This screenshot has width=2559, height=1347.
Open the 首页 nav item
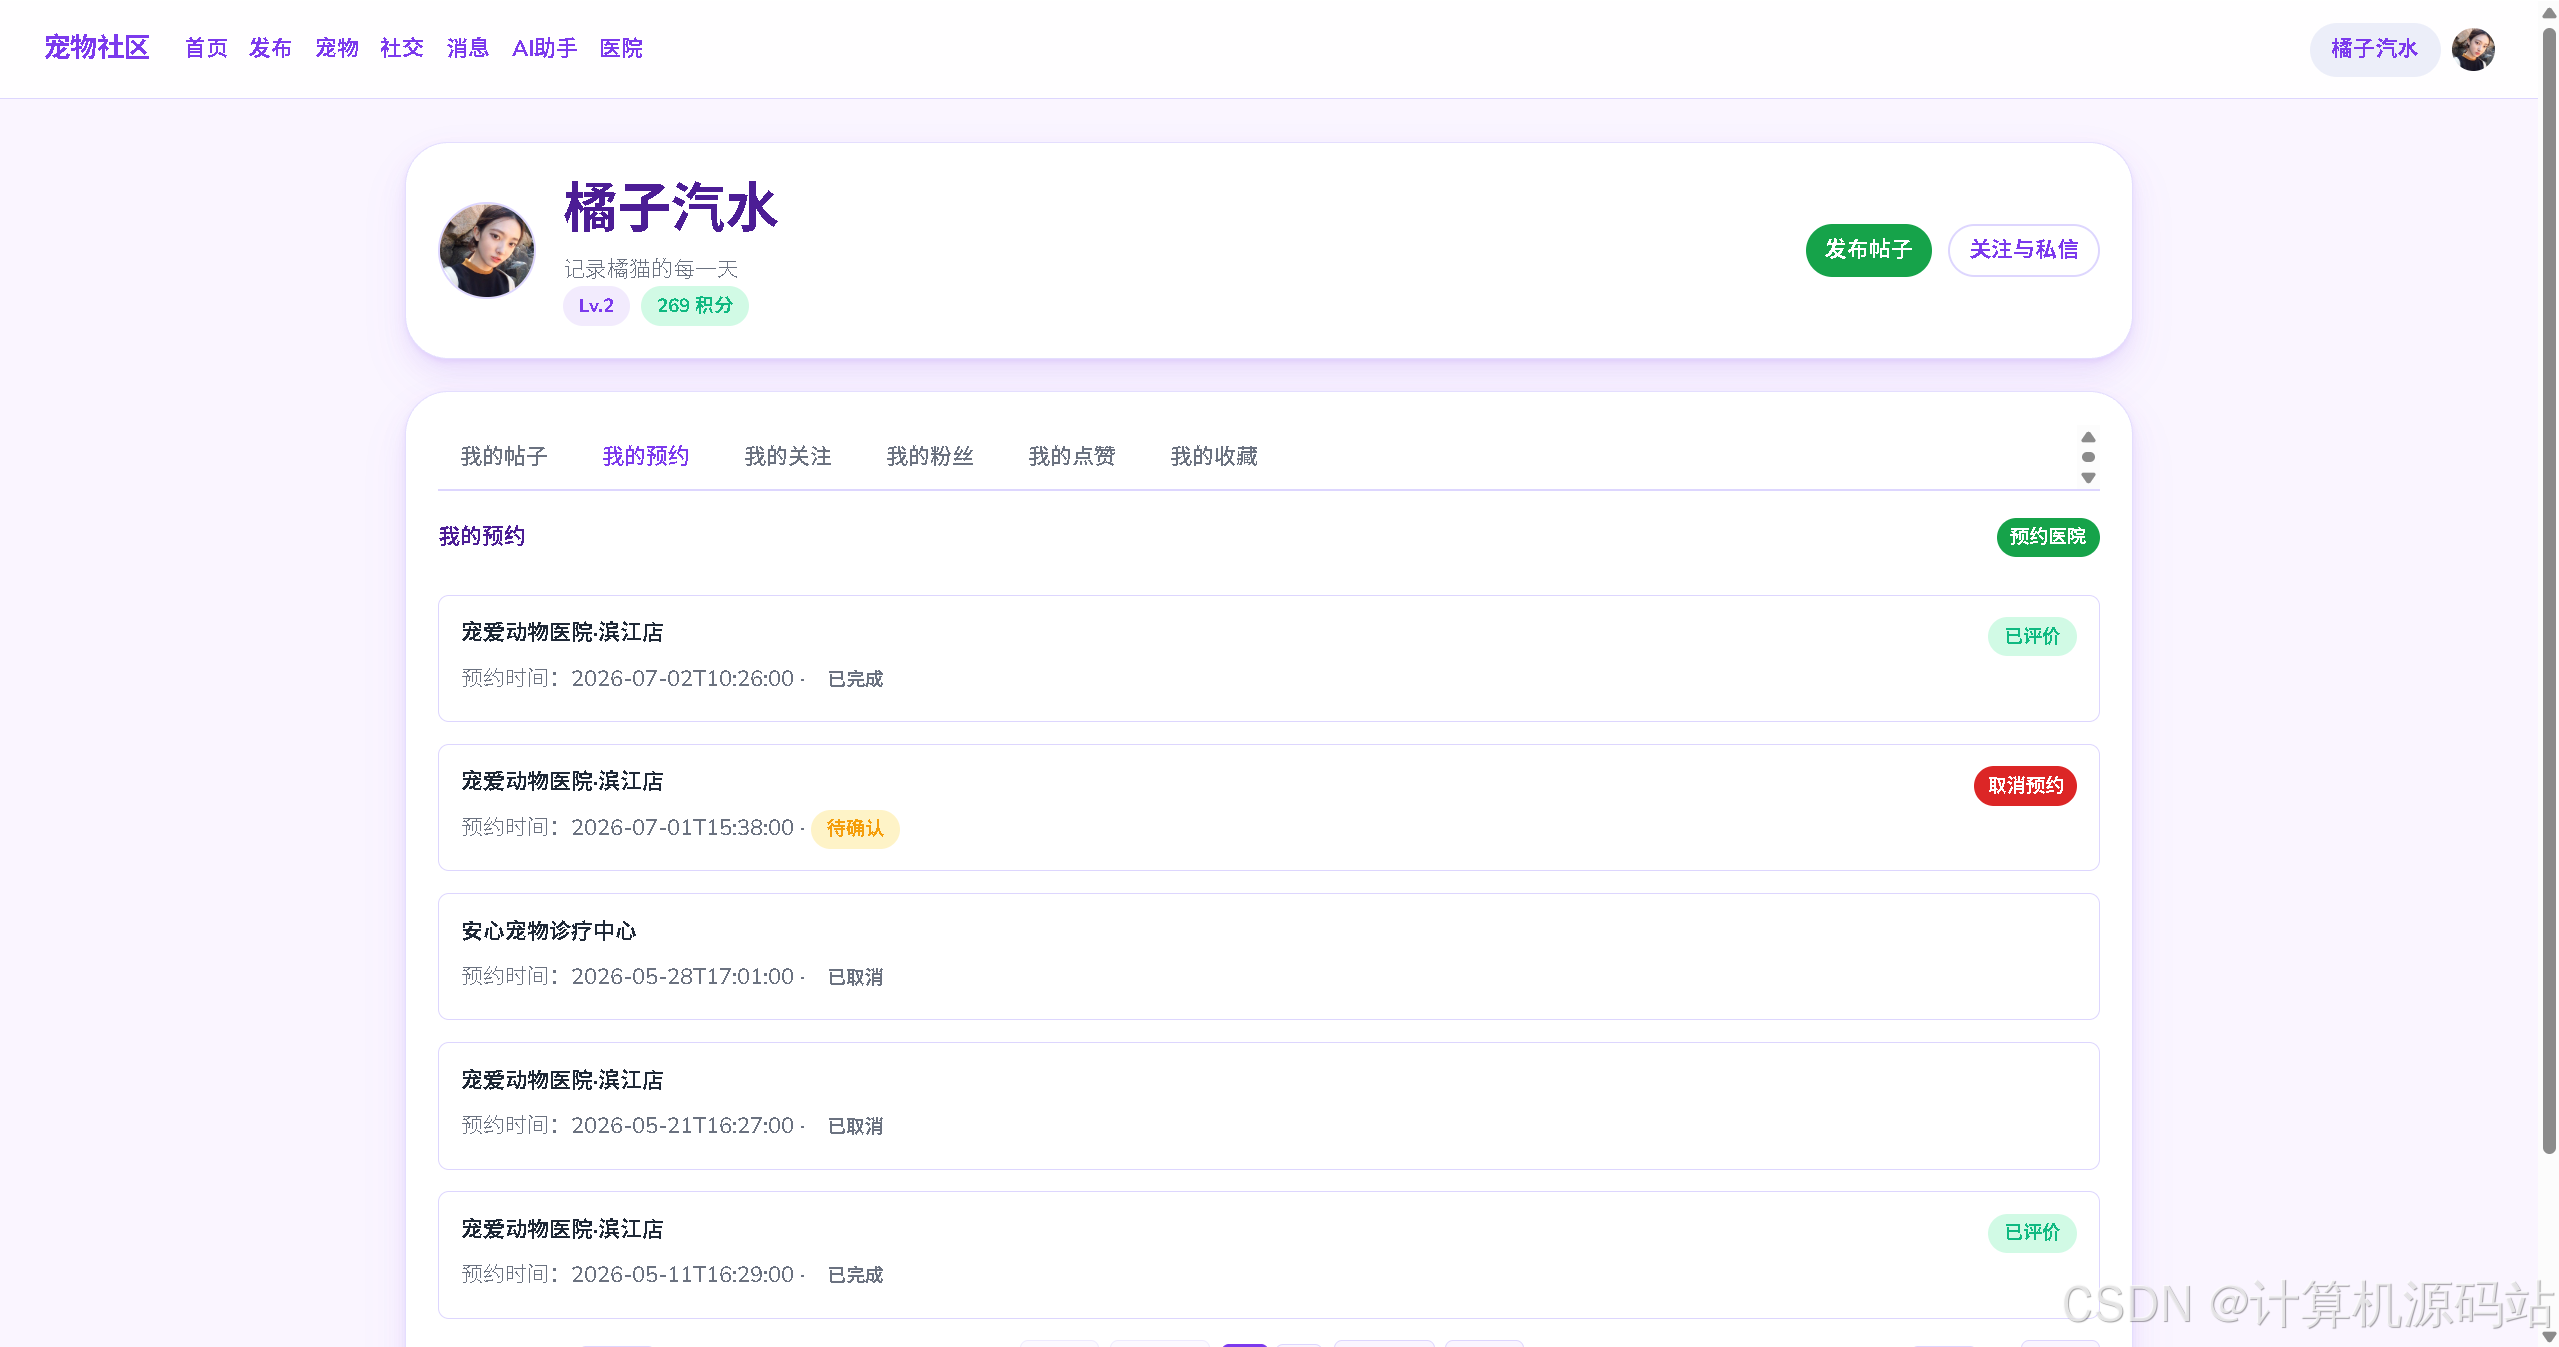(x=206, y=48)
